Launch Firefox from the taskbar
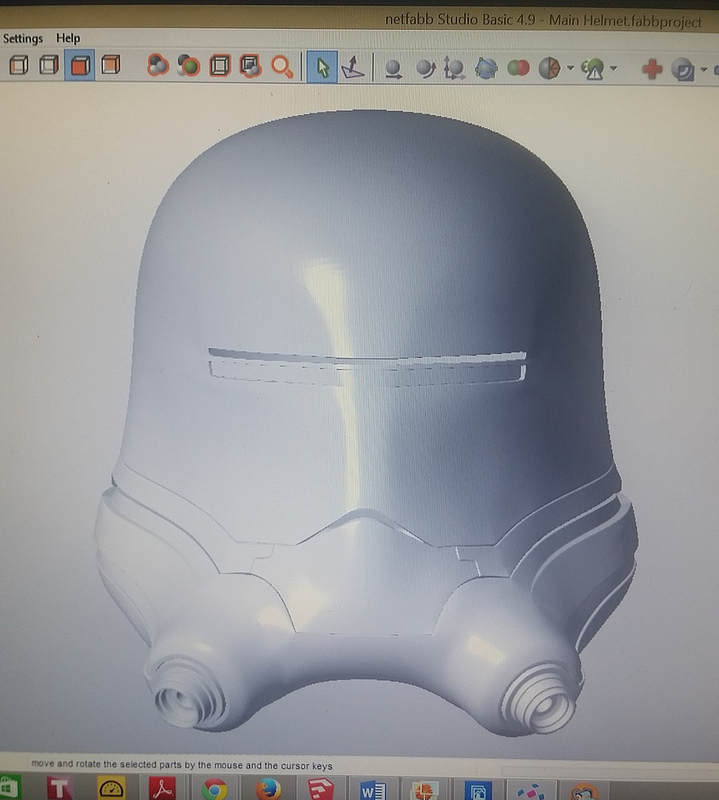 point(268,789)
